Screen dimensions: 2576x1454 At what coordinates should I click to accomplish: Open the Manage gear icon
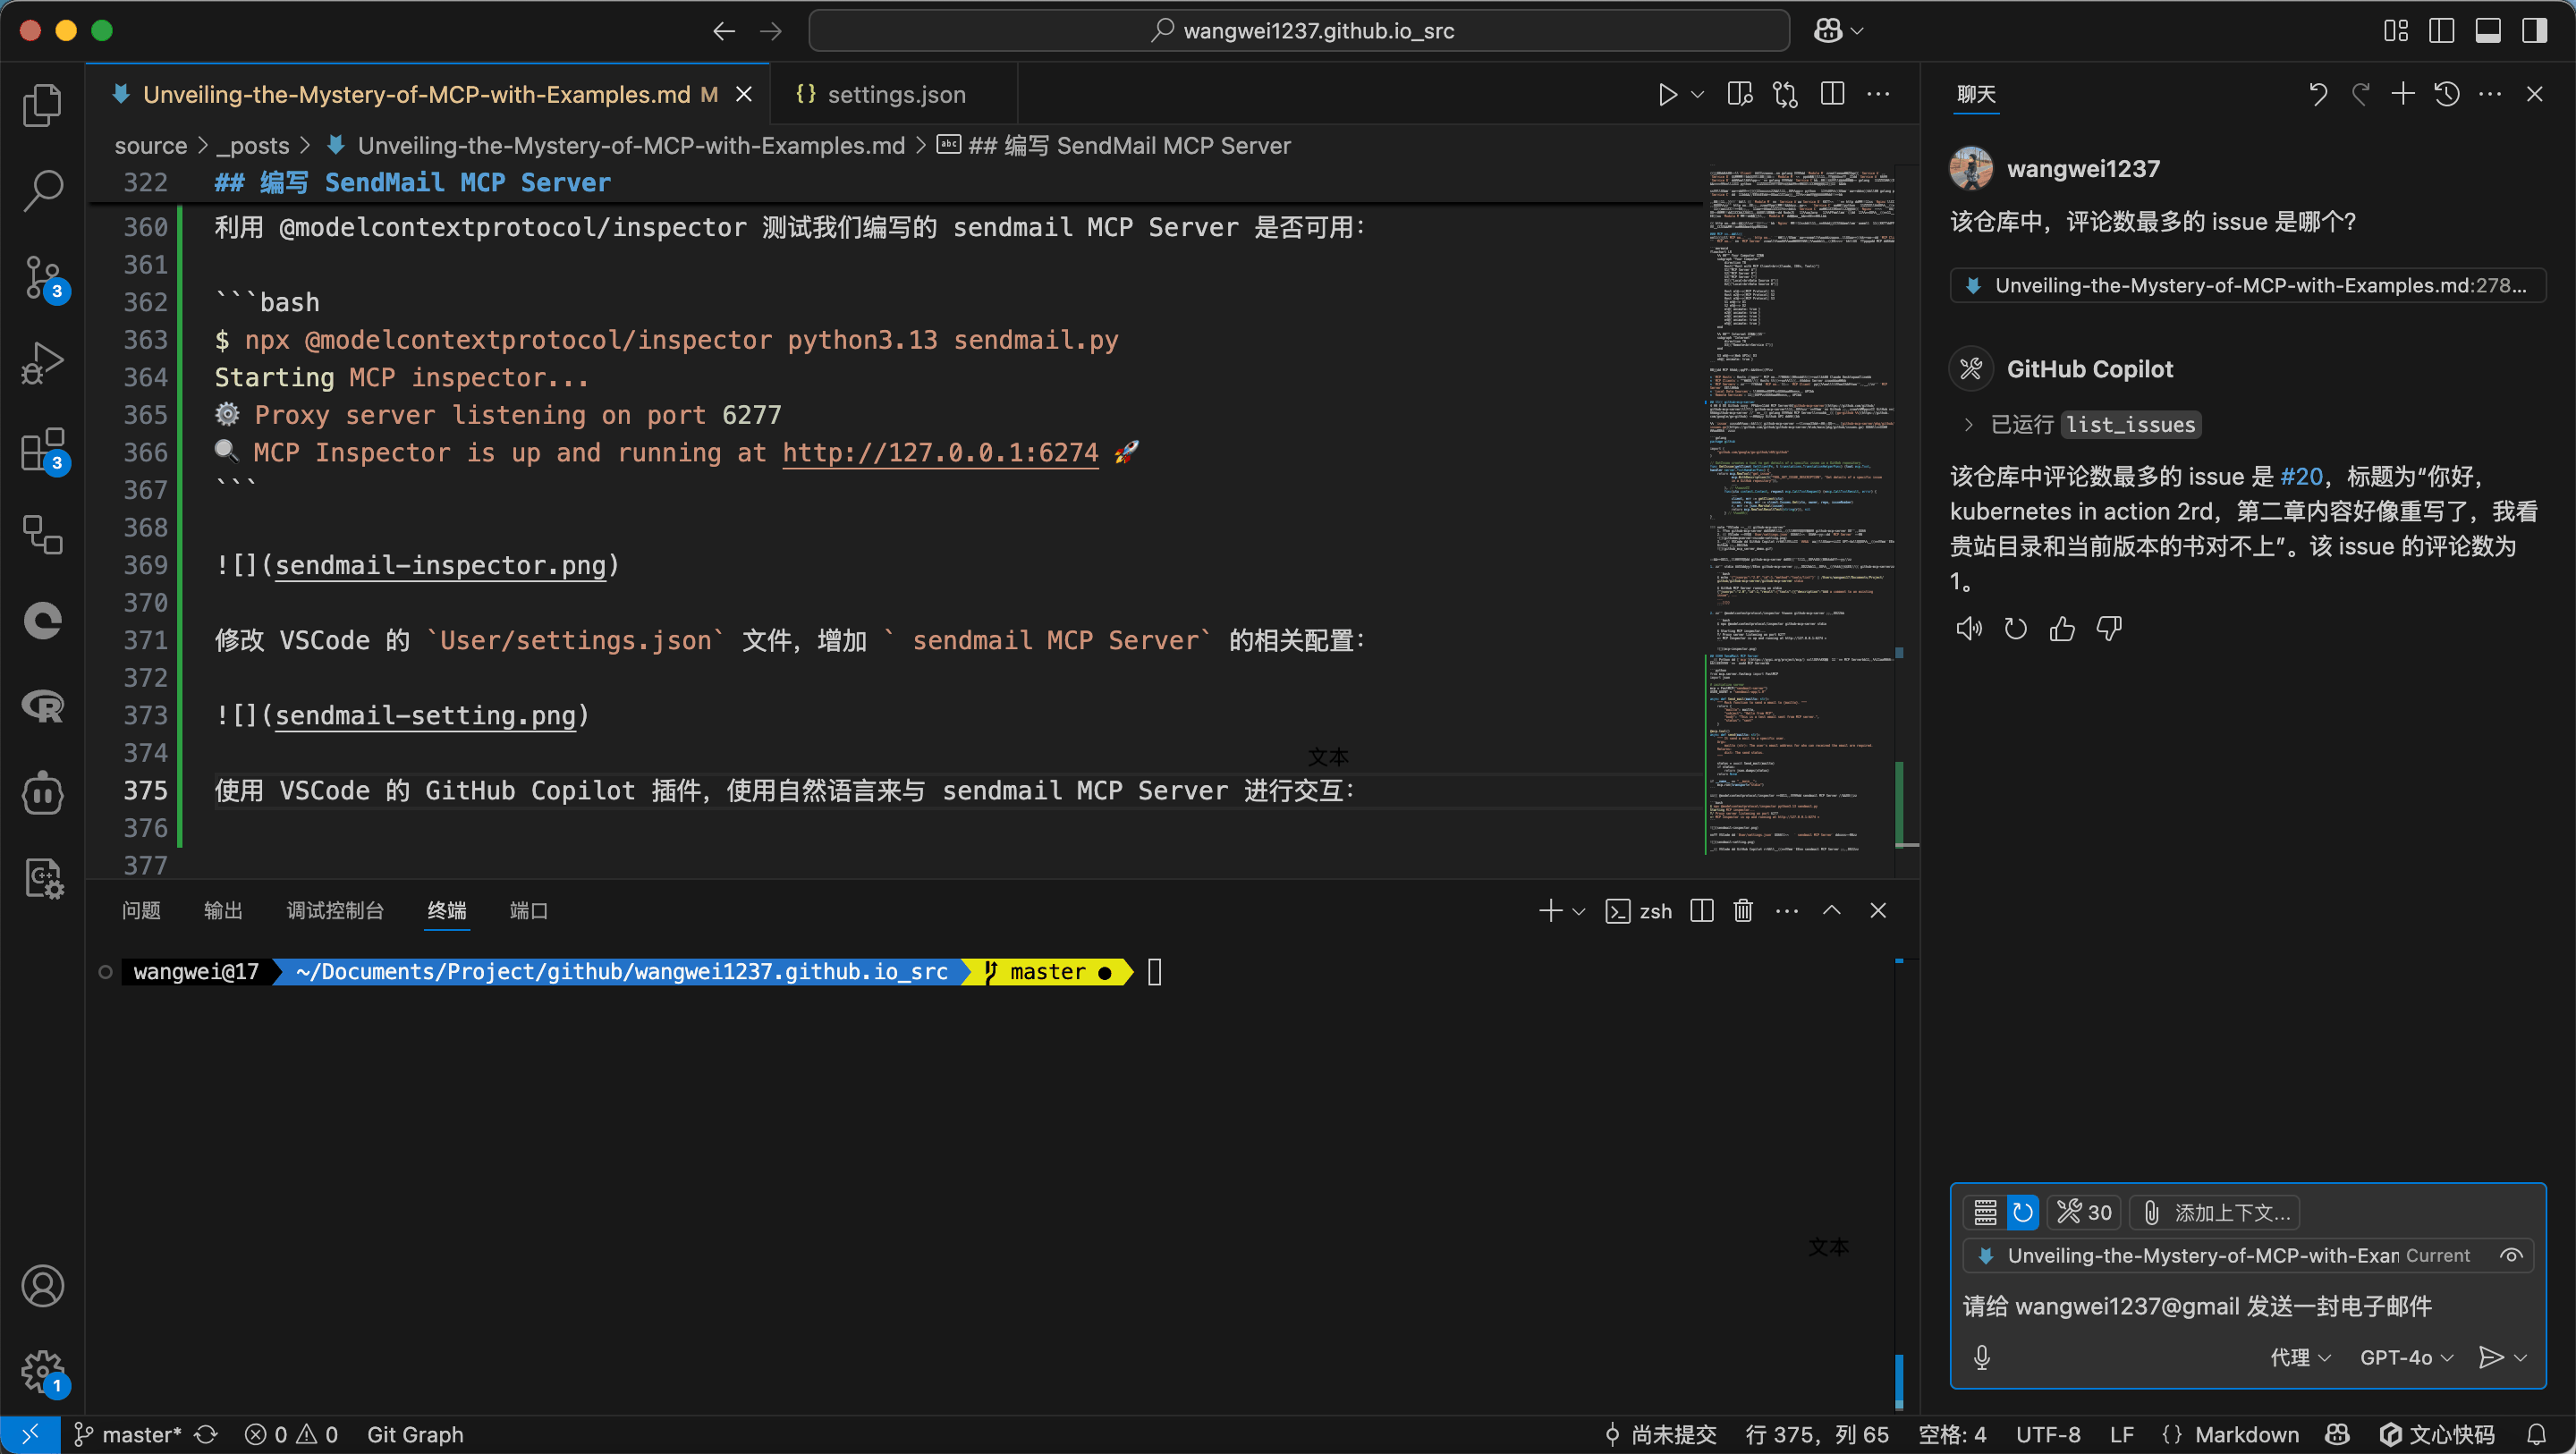pos(42,1371)
